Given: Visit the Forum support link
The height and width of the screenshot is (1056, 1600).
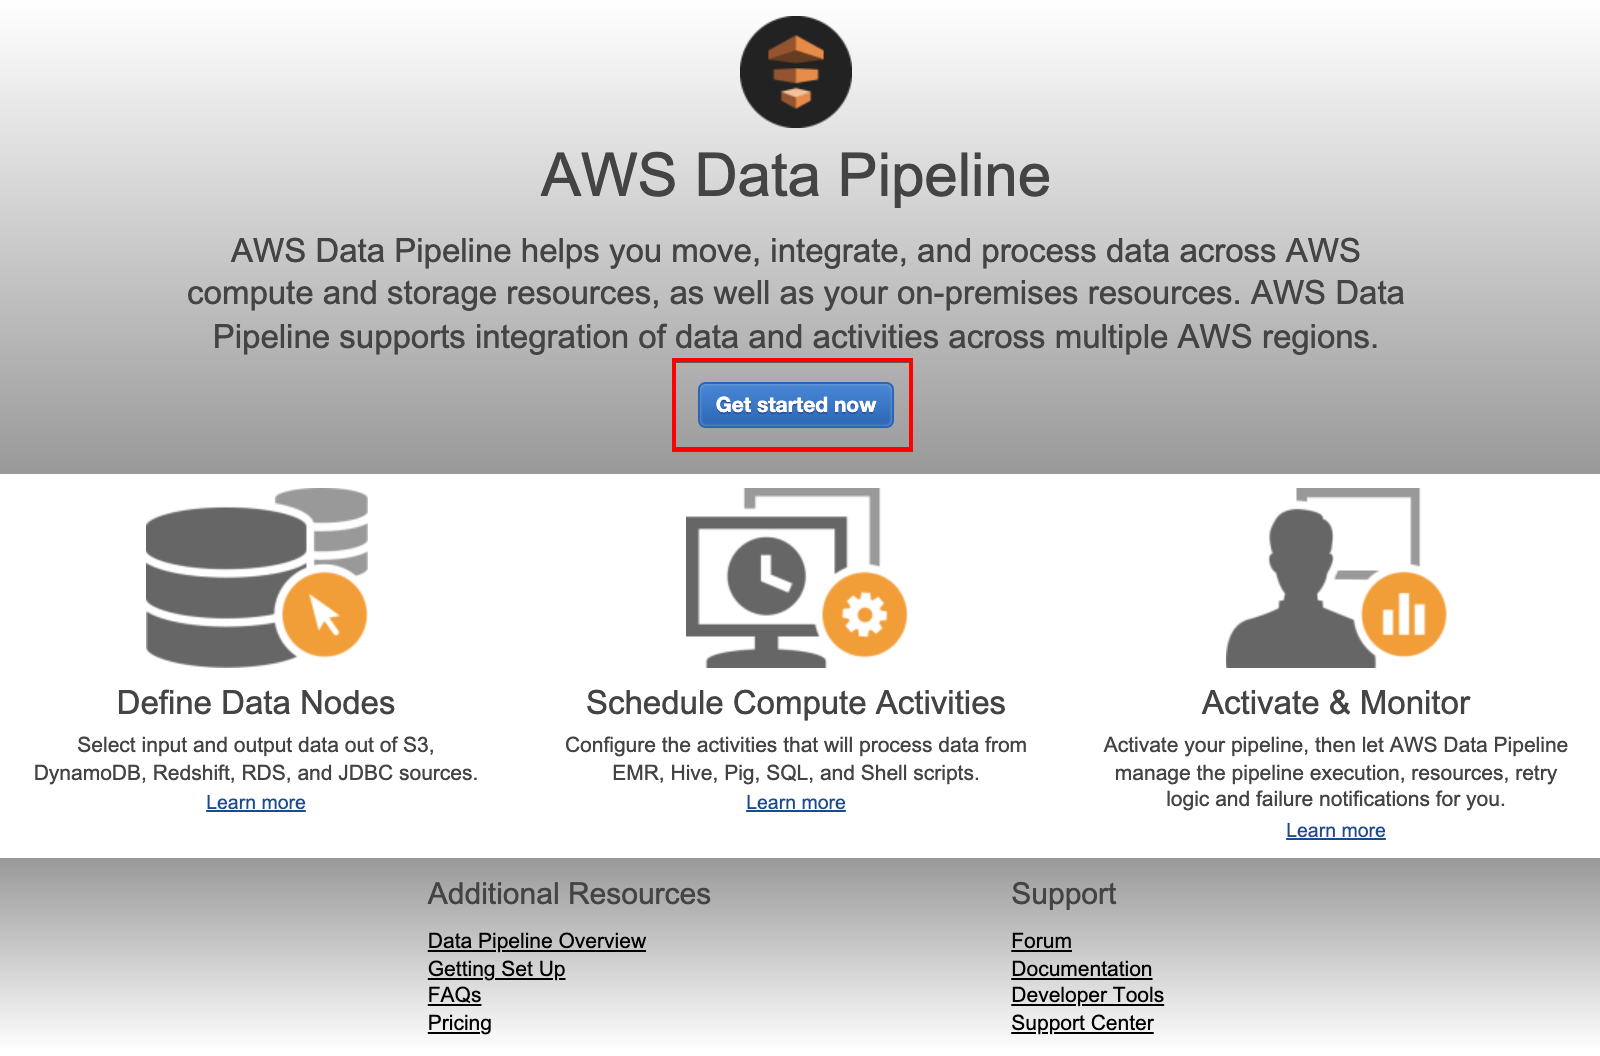Looking at the screenshot, I should pyautogui.click(x=1042, y=940).
